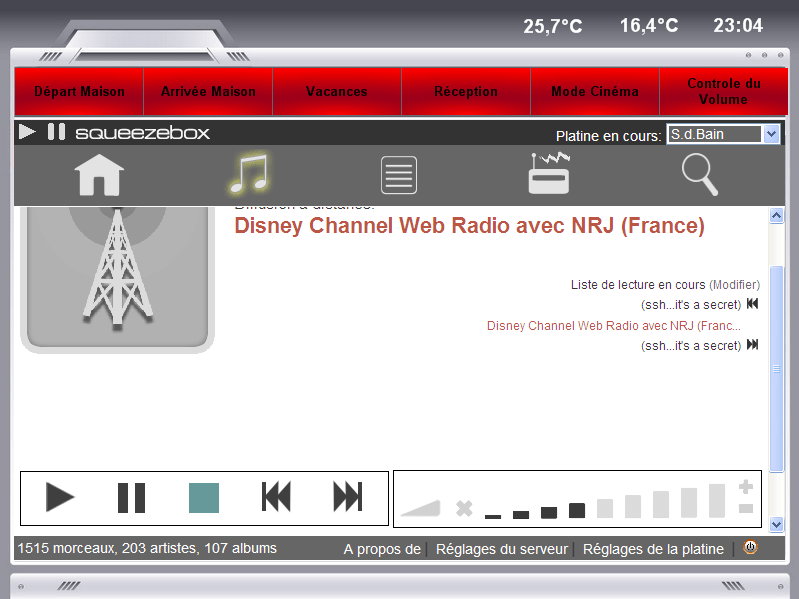Skip to next track in bottom controls
The image size is (799, 599).
[x=348, y=497]
